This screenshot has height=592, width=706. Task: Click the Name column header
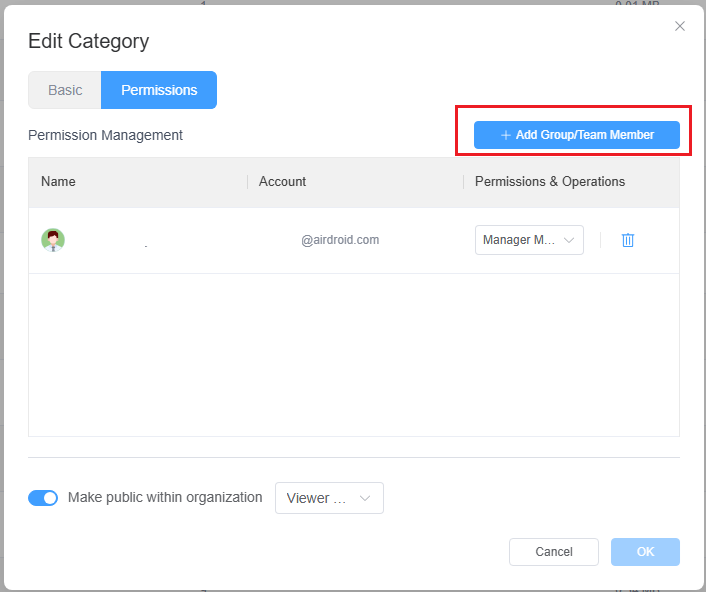(58, 182)
